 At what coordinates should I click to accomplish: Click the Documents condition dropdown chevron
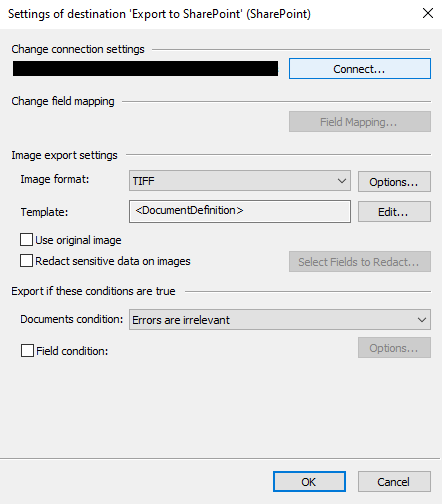[x=422, y=320]
